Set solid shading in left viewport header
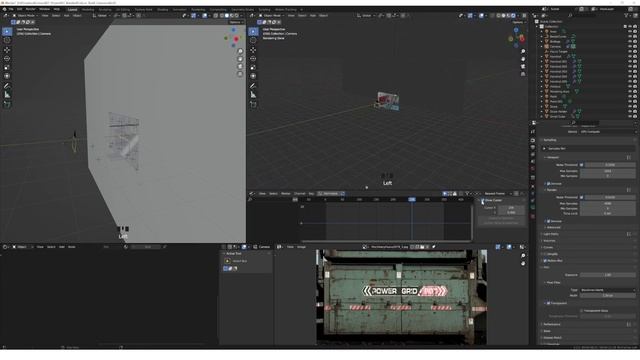This screenshot has width=640, height=360. click(227, 16)
